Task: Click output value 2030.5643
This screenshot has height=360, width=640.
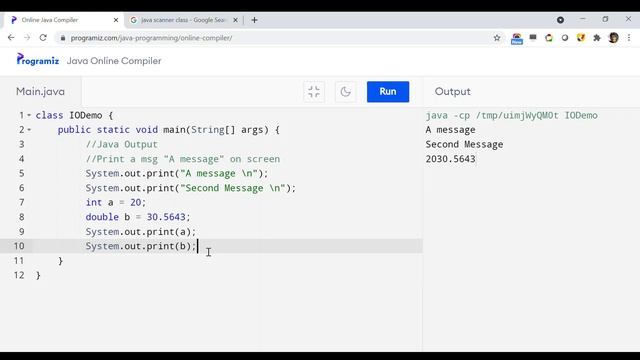Action: (451, 159)
